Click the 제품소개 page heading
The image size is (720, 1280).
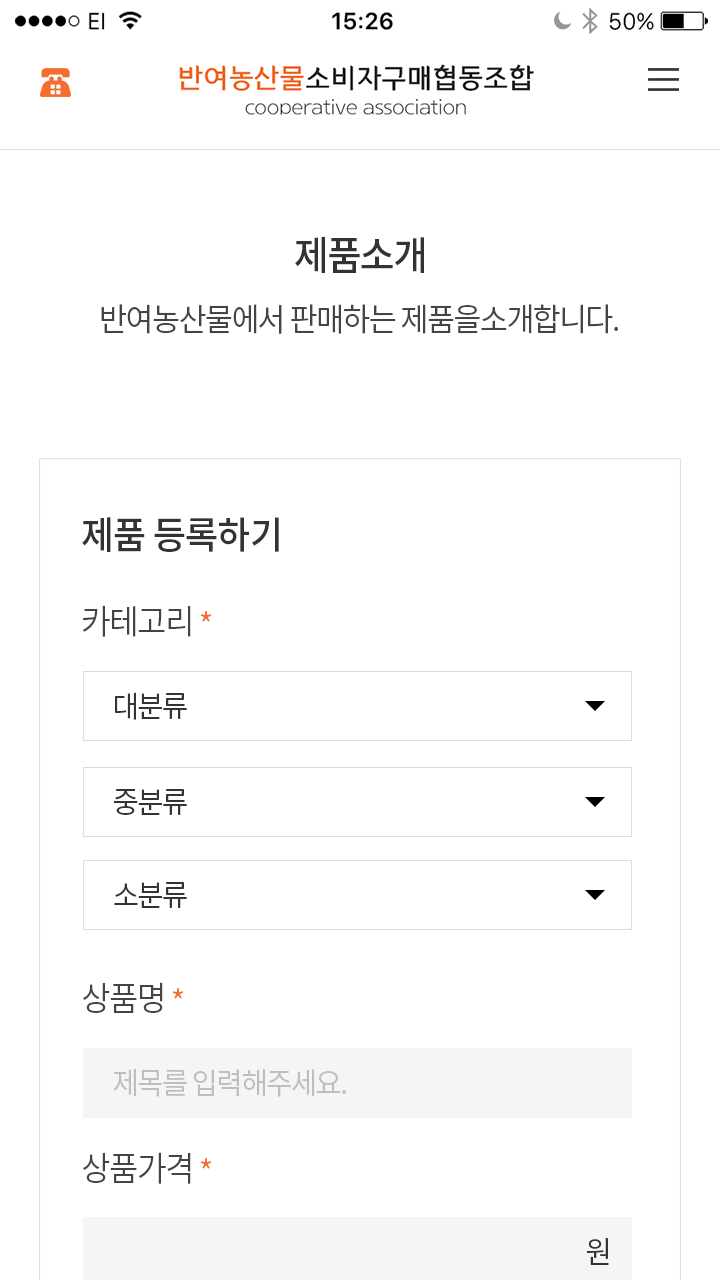[360, 255]
